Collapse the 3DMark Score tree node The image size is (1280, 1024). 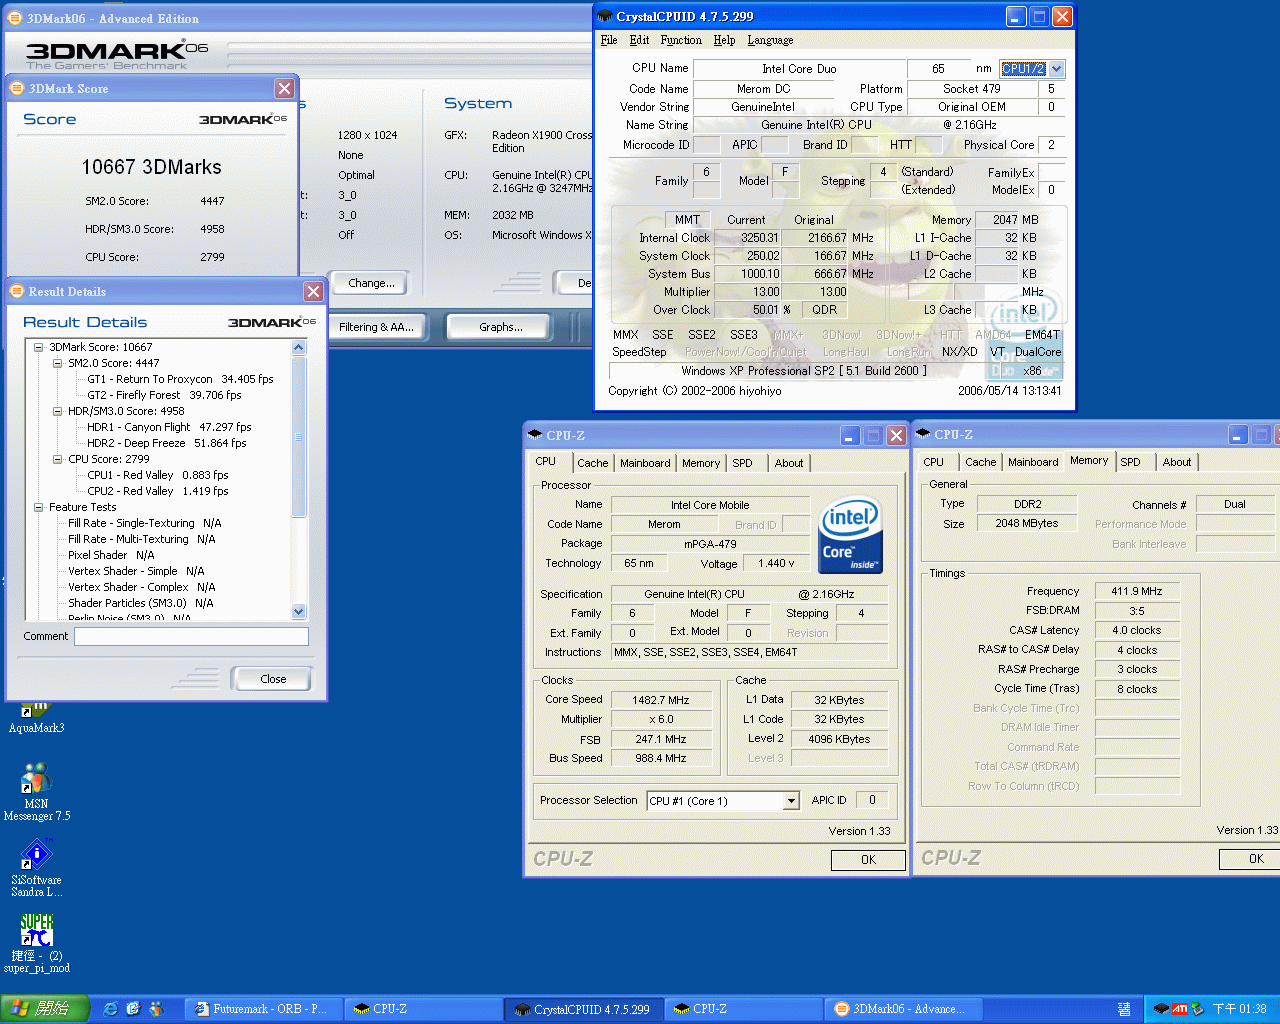(x=39, y=347)
